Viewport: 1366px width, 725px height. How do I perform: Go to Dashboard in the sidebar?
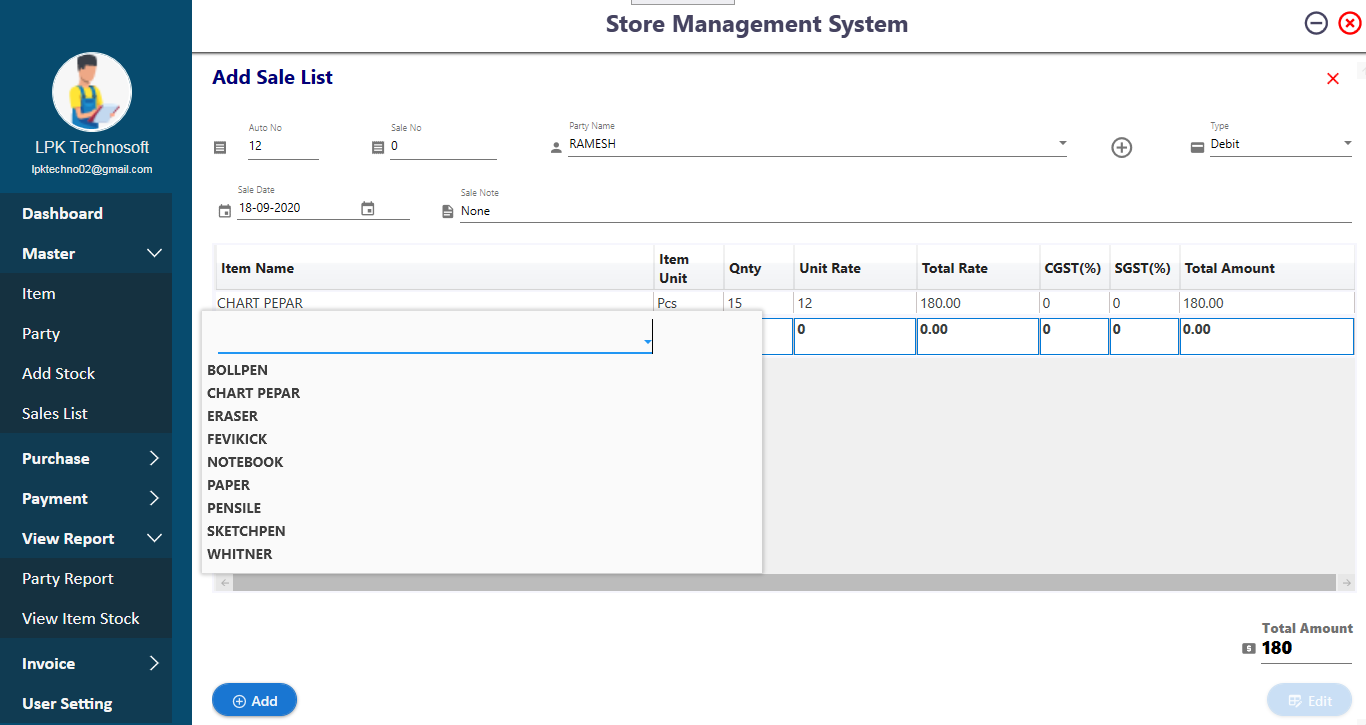pyautogui.click(x=62, y=214)
